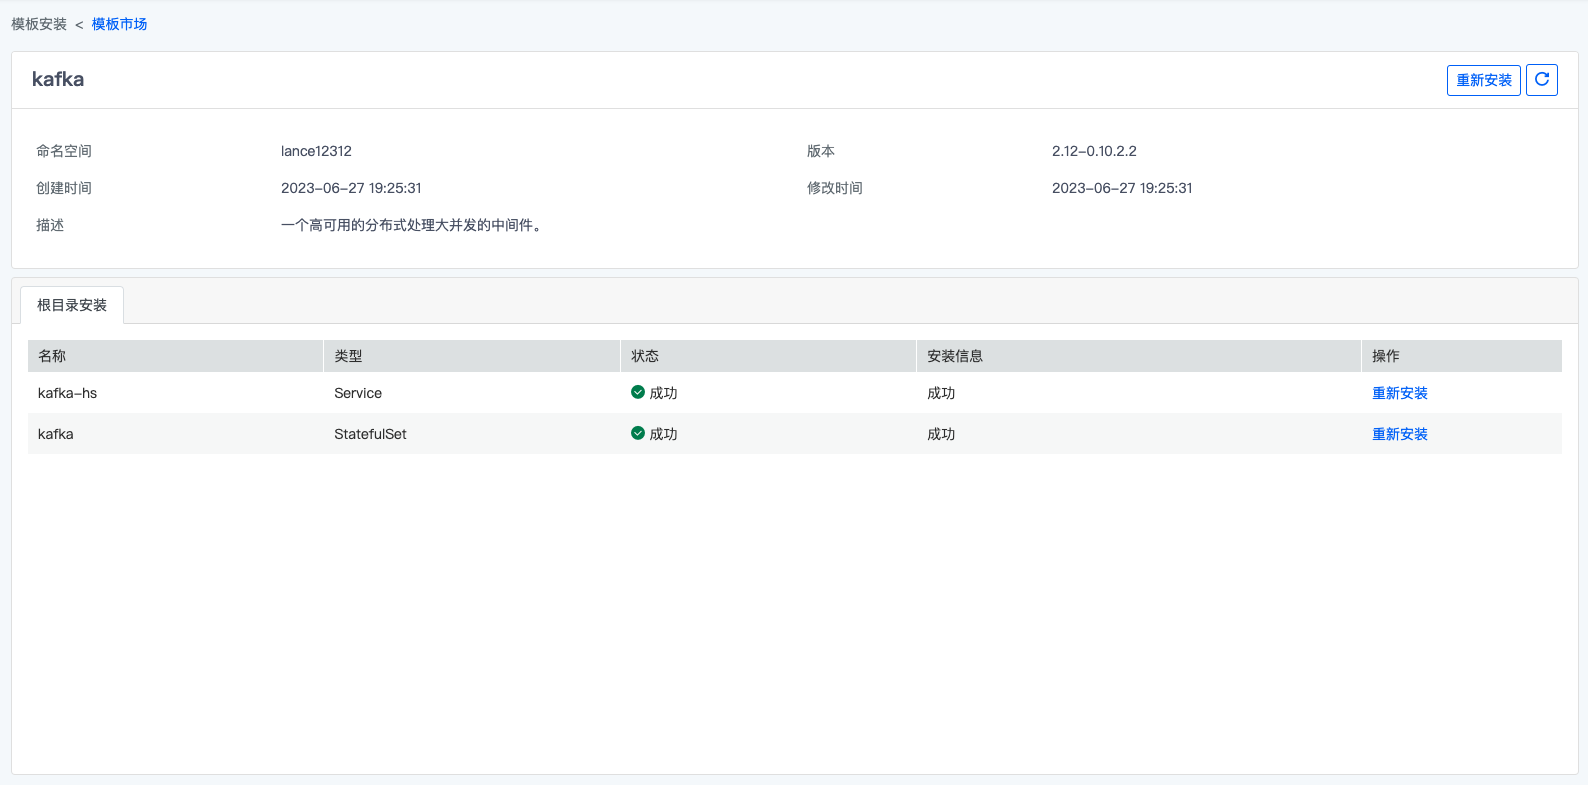Click the kafka name cell in the table

pyautogui.click(x=56, y=434)
